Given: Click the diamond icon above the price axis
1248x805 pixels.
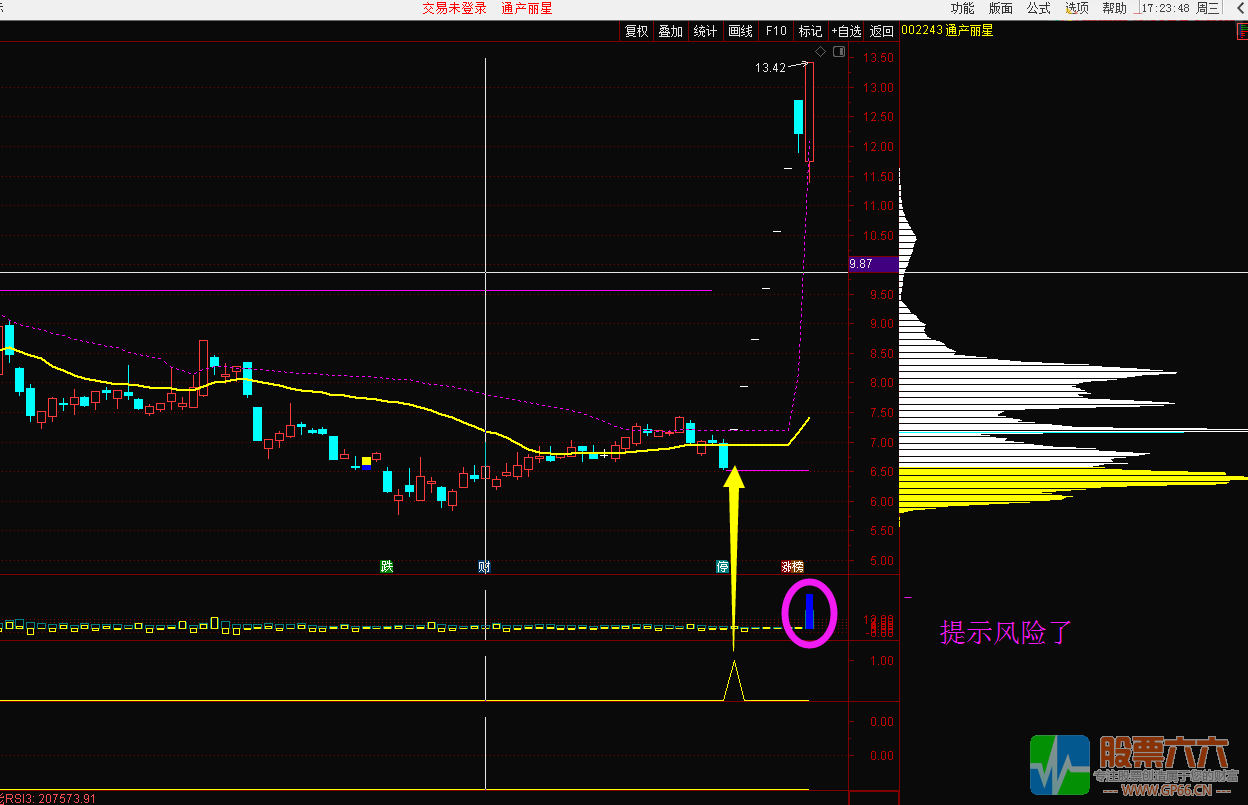Looking at the screenshot, I should click(x=821, y=51).
